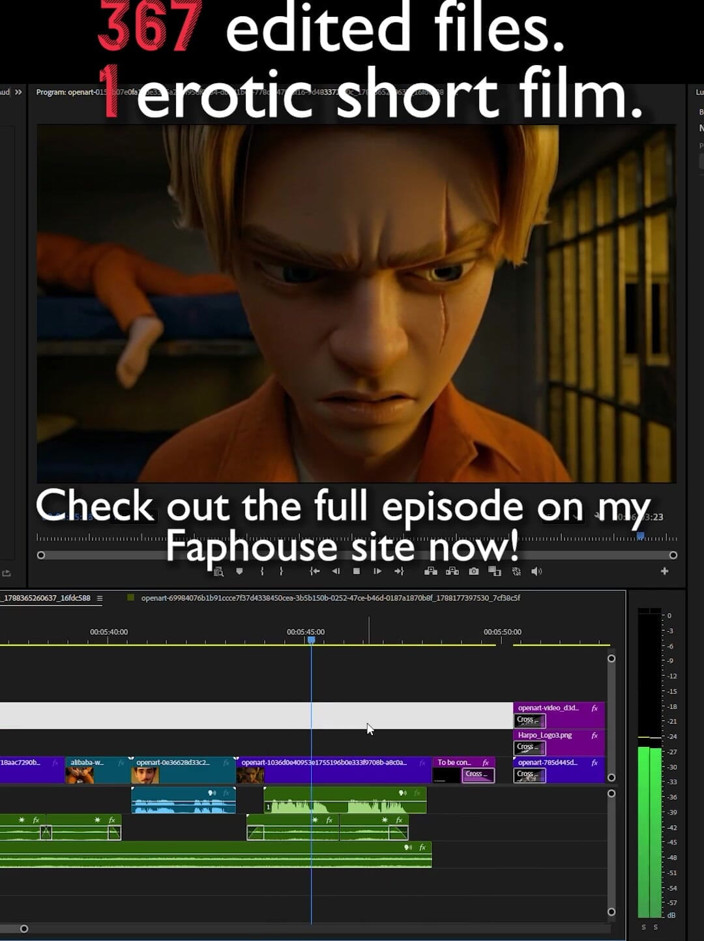Click Cross dissolve on 'To be con...' clip
The height and width of the screenshot is (941, 704).
point(478,775)
